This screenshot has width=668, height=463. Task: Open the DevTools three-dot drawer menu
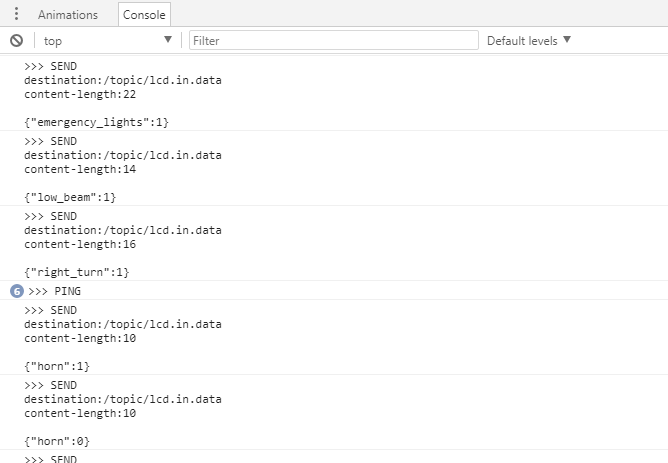[x=16, y=14]
